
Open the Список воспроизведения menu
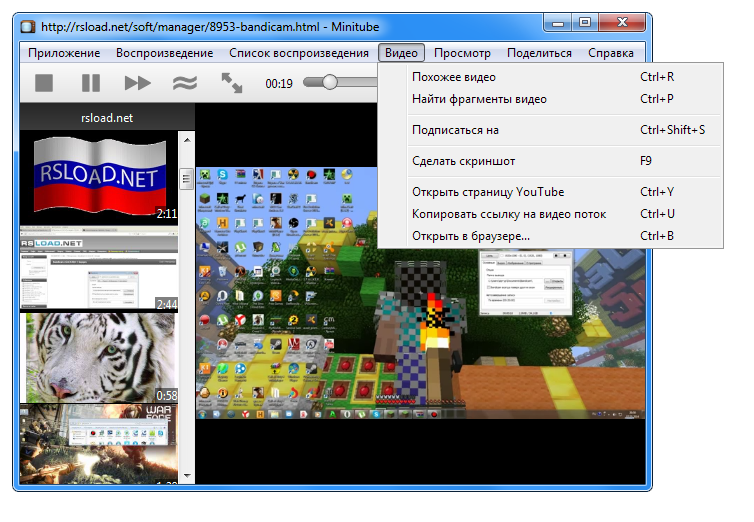click(x=299, y=53)
